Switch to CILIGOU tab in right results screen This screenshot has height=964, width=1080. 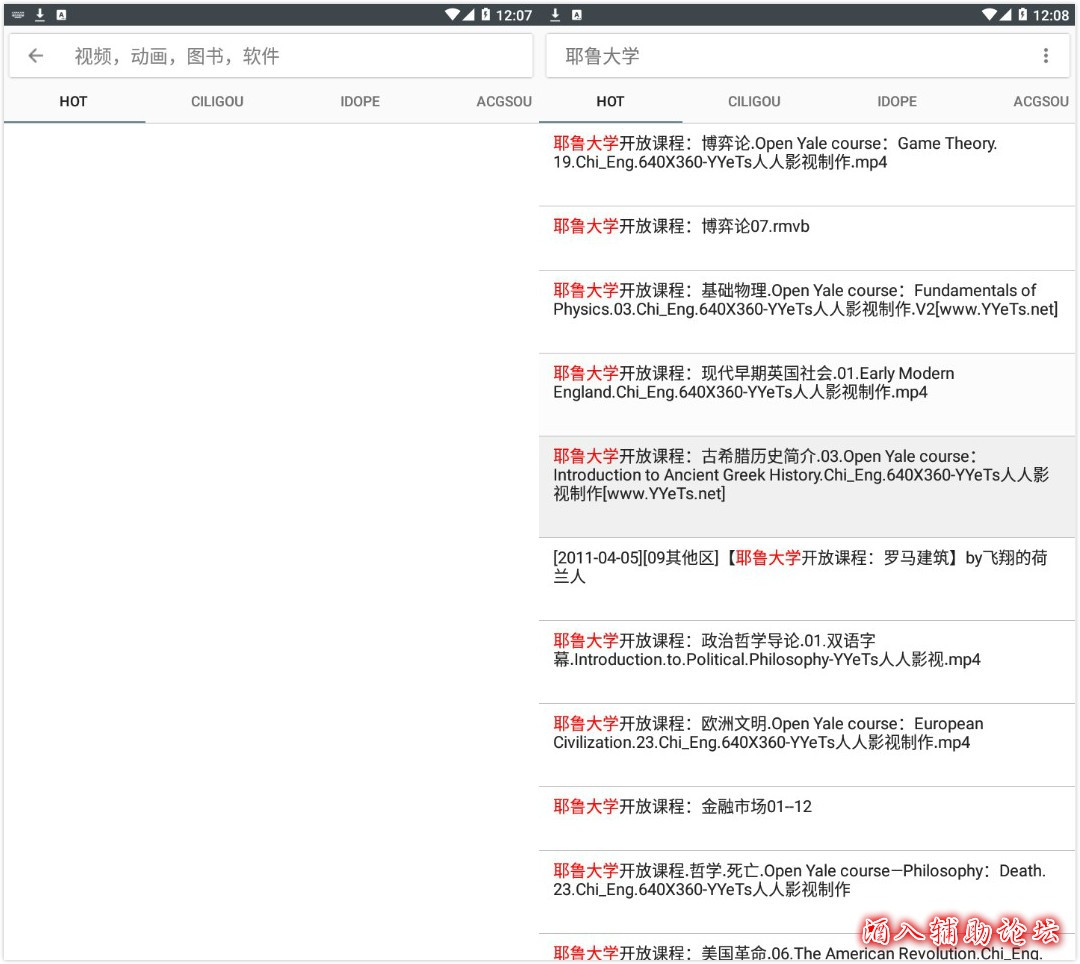click(x=754, y=102)
